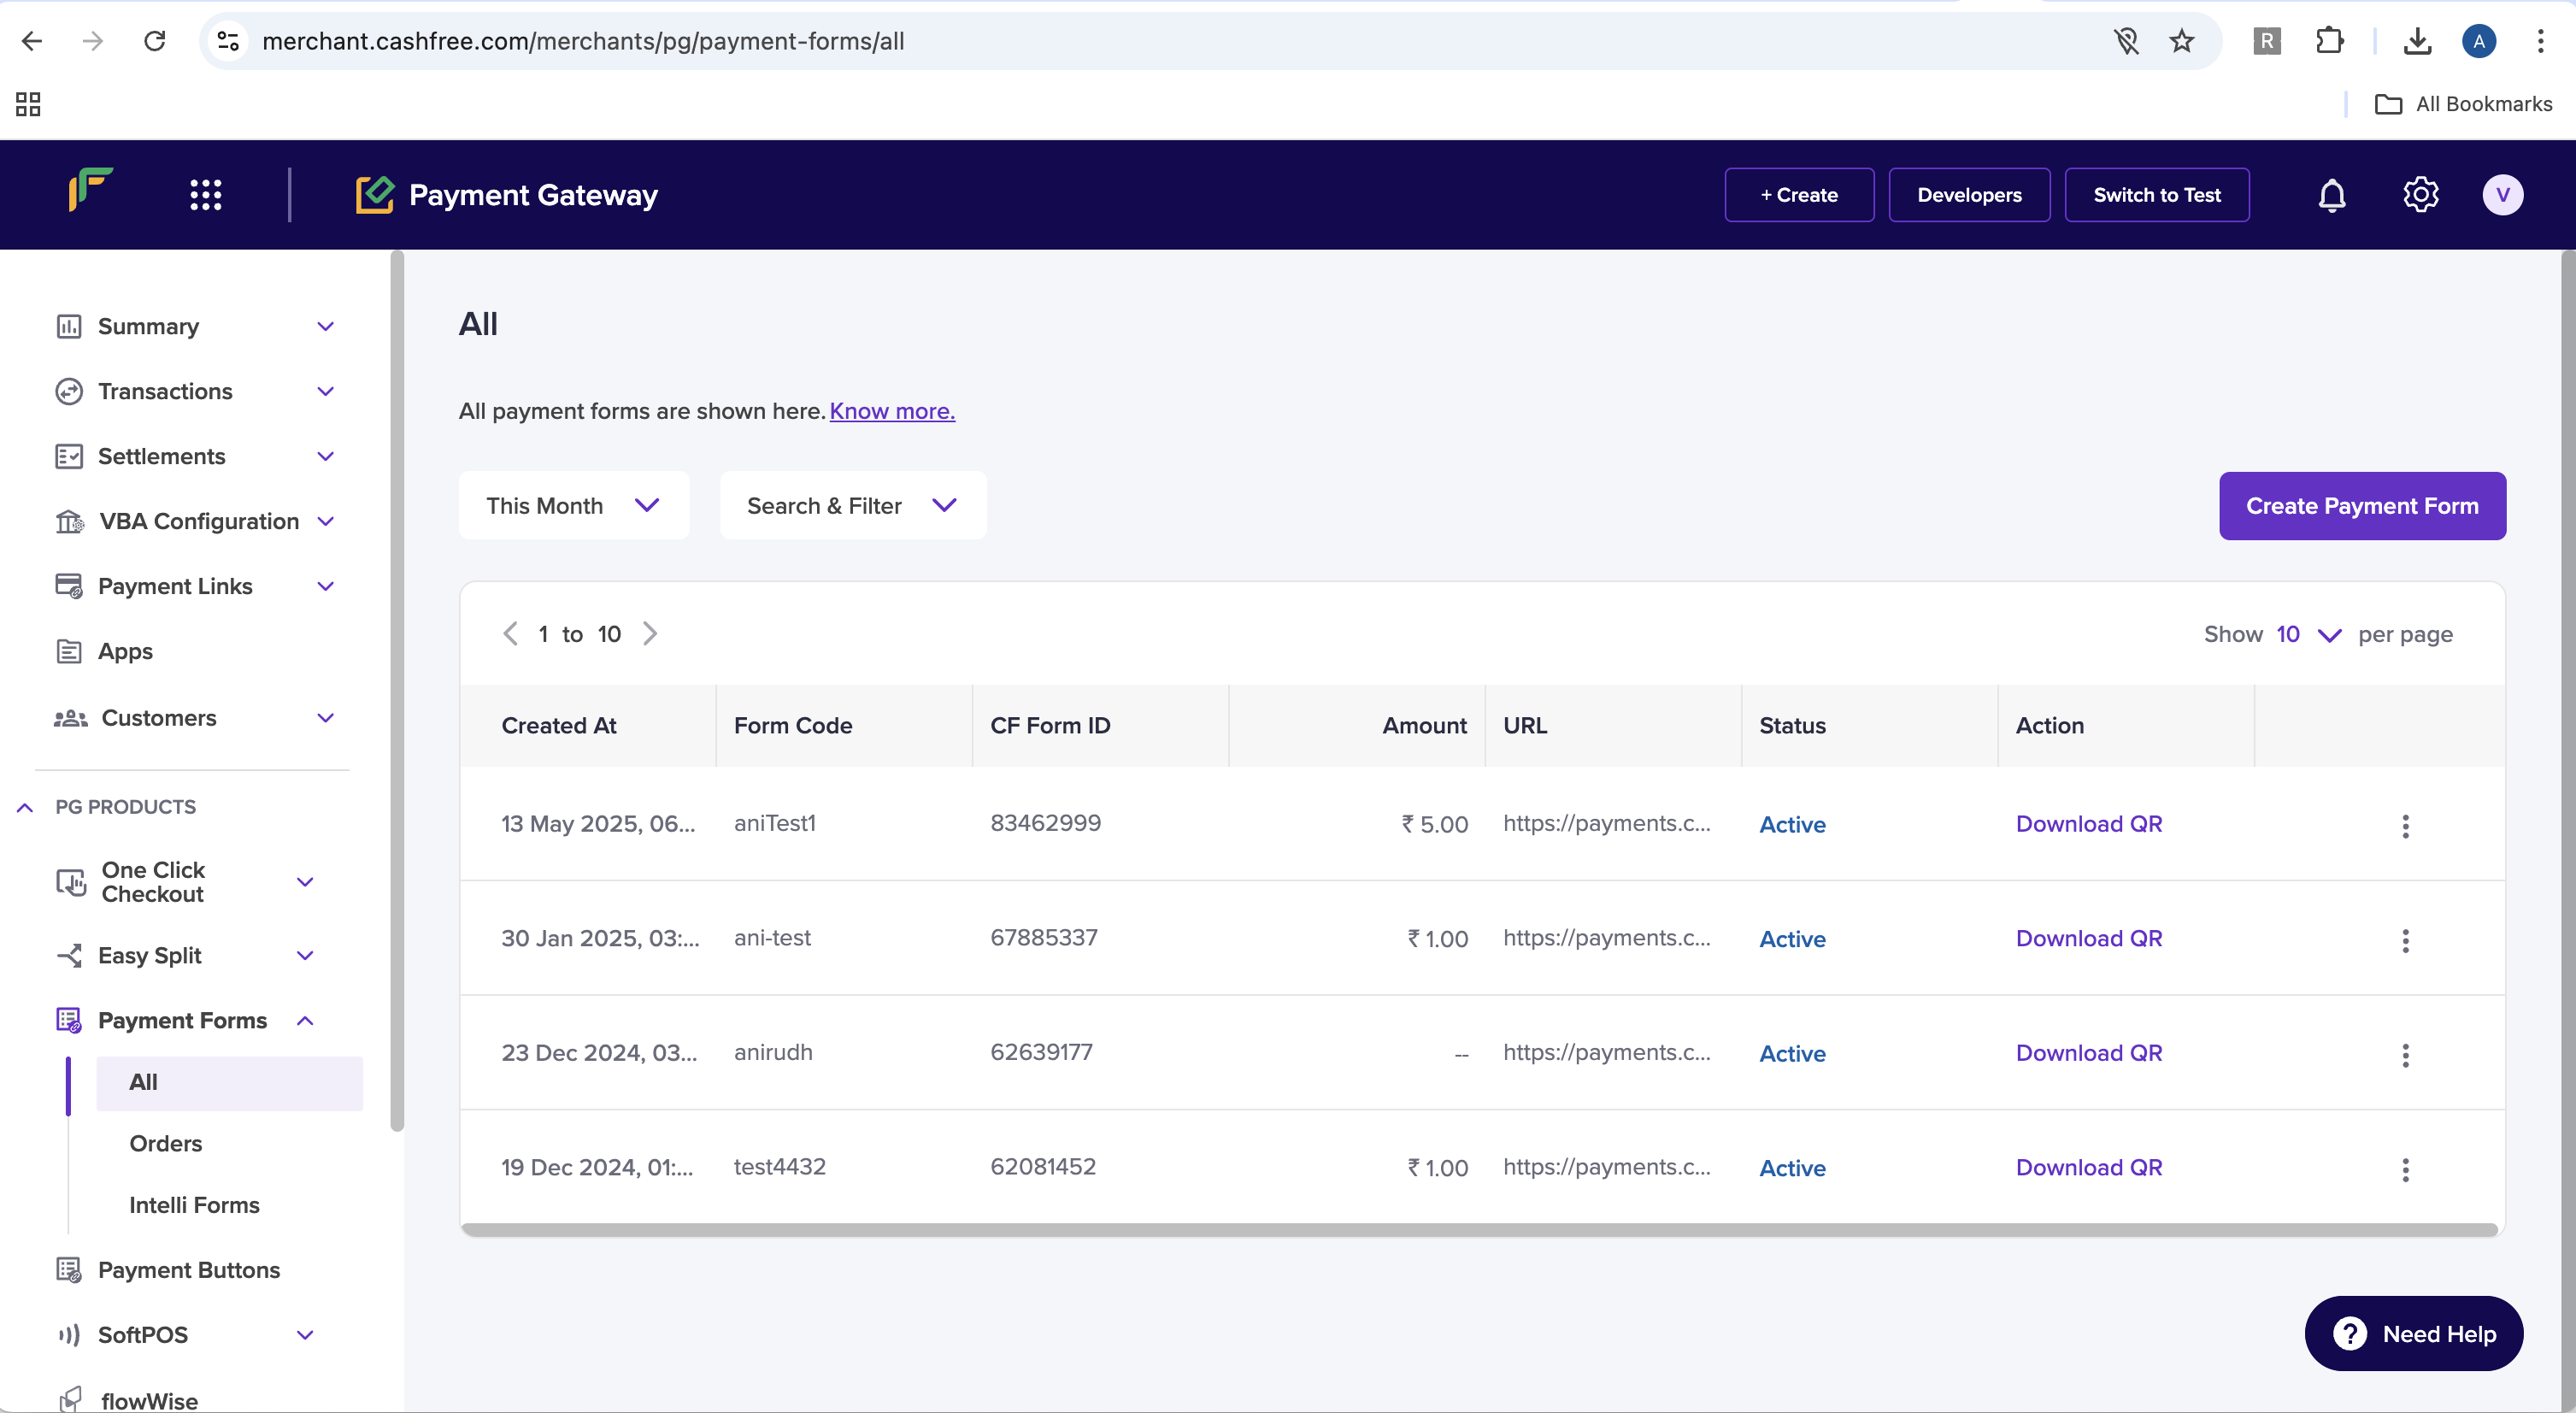Expand the This Month date dropdown
The height and width of the screenshot is (1413, 2576).
coord(573,506)
